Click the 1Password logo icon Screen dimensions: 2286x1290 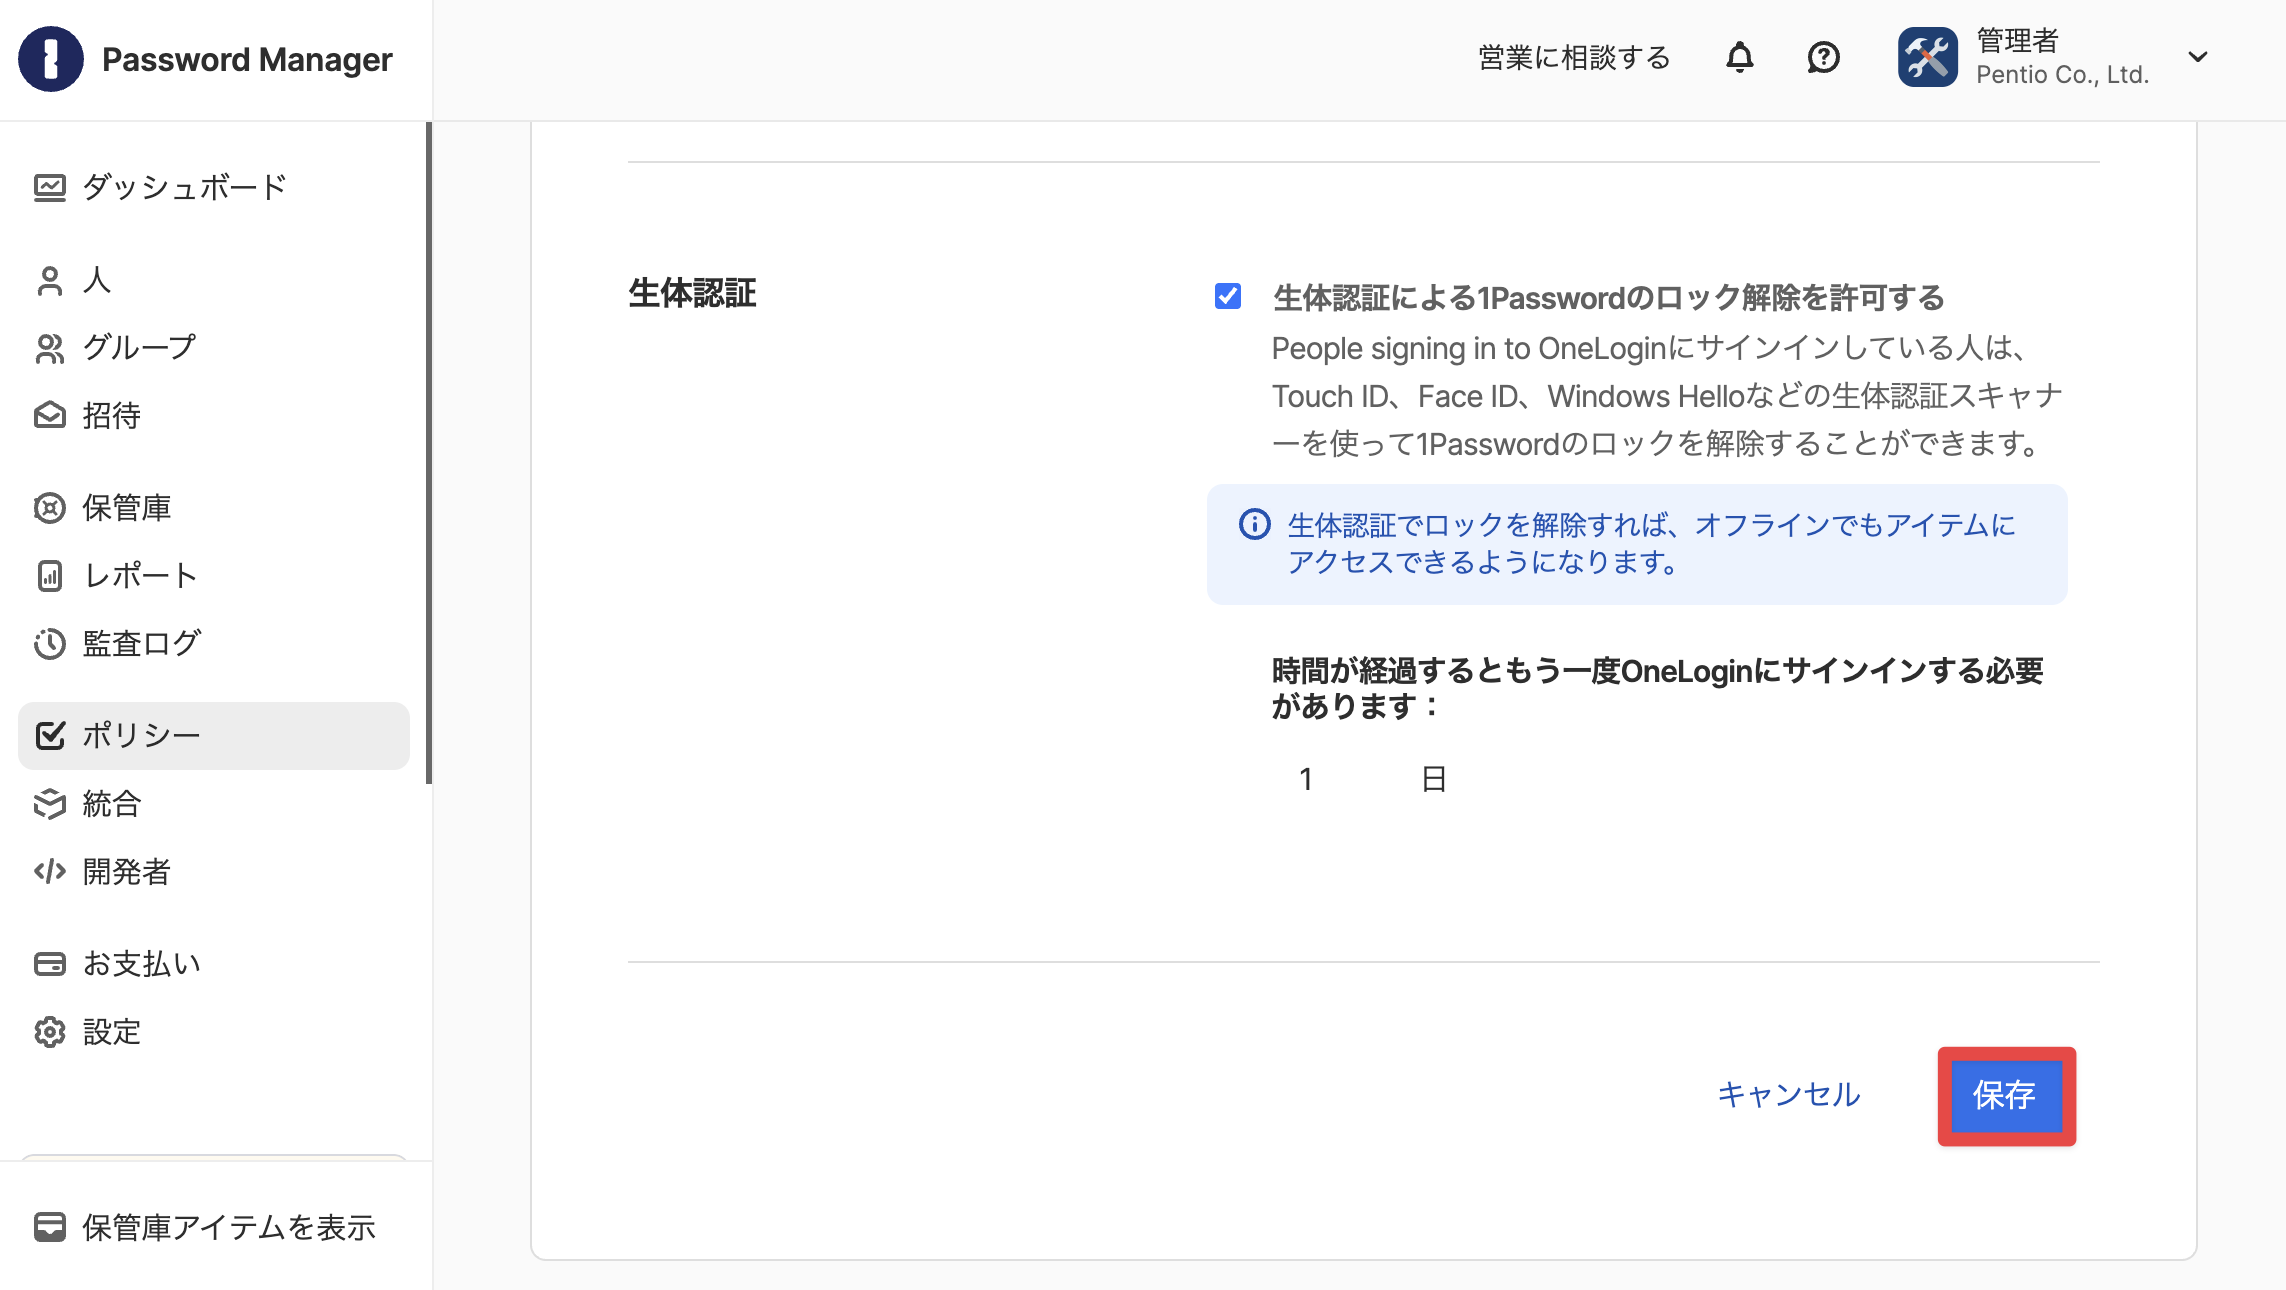tap(50, 59)
